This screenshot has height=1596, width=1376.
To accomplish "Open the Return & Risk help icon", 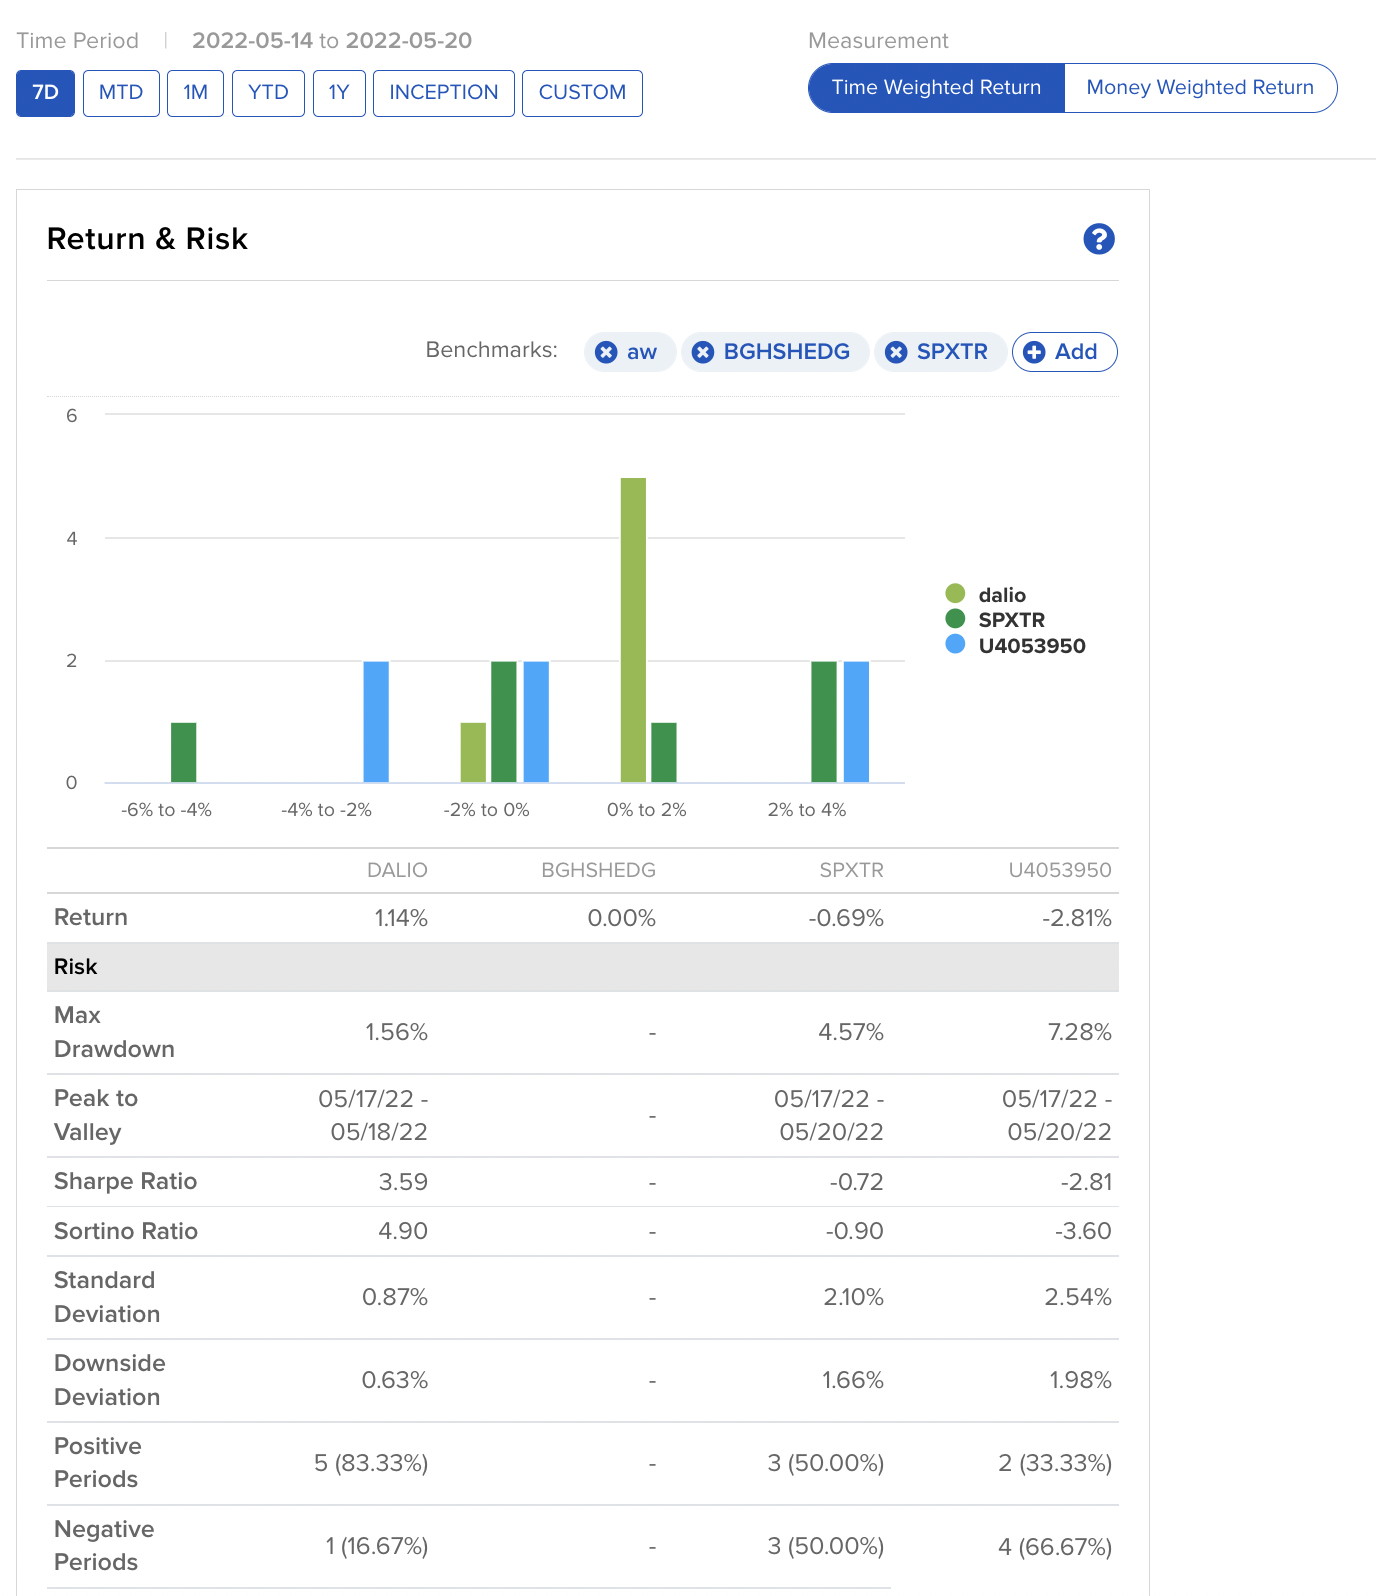I will coord(1098,239).
